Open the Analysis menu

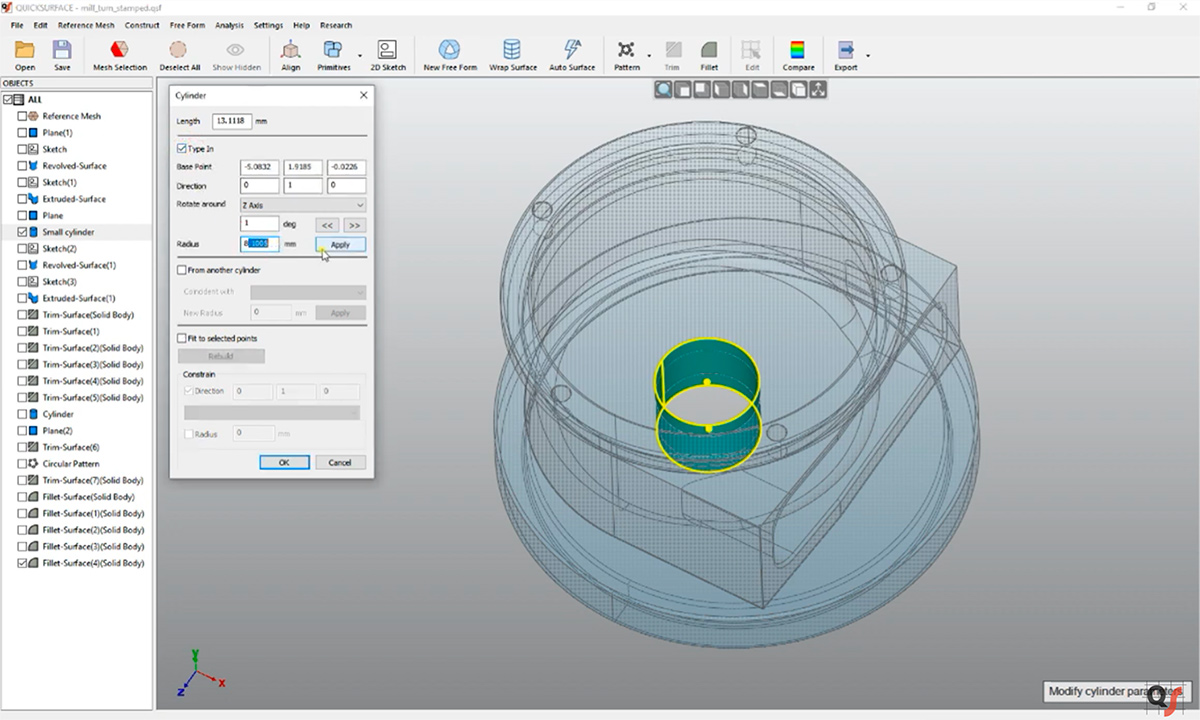[229, 25]
